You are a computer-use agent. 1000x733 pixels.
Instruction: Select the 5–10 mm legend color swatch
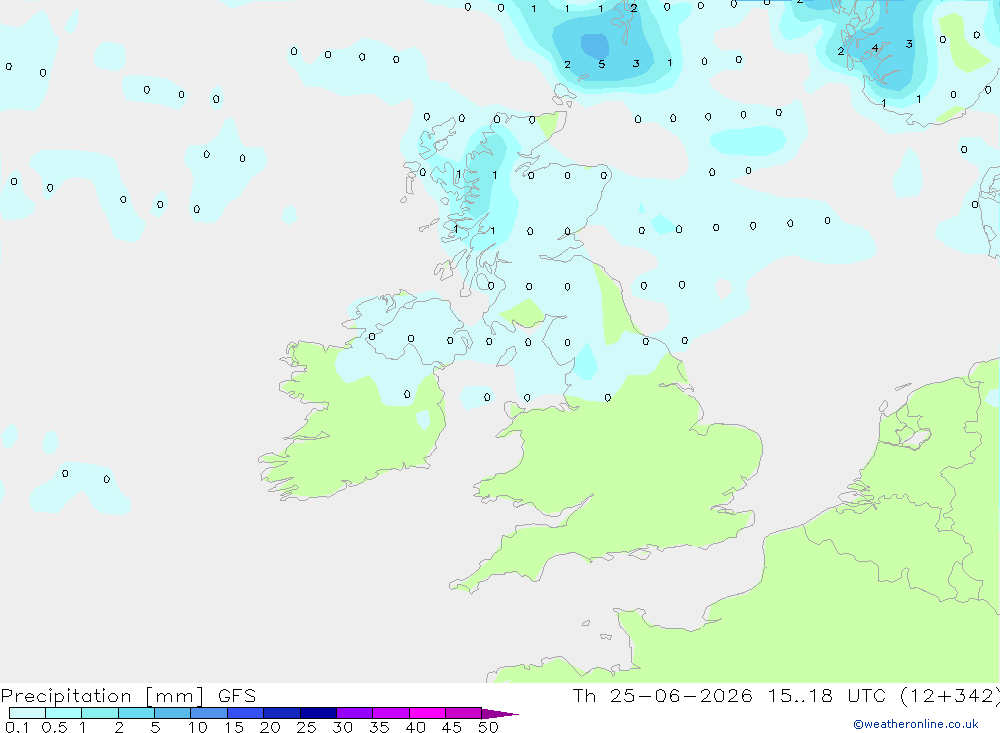click(173, 713)
